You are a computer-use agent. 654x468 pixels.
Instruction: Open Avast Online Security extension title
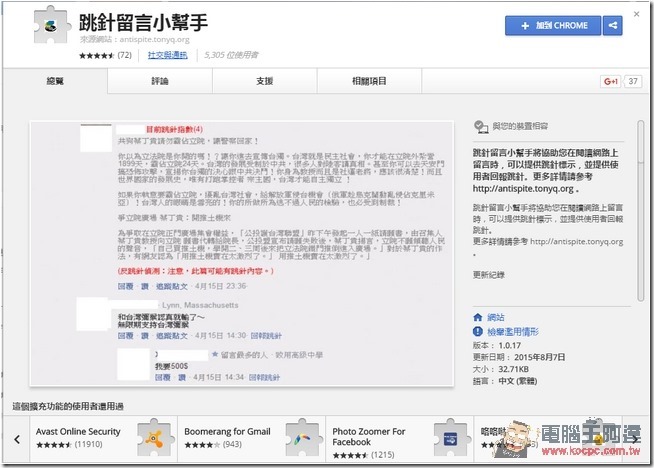point(78,432)
